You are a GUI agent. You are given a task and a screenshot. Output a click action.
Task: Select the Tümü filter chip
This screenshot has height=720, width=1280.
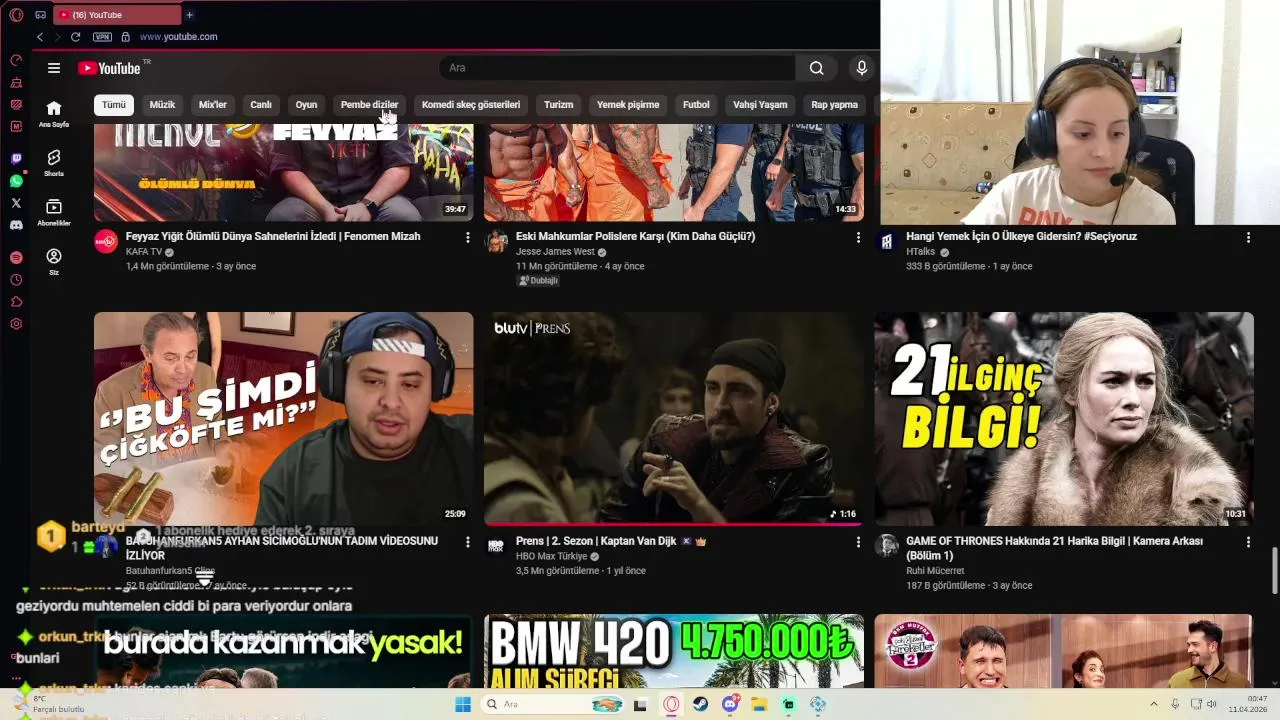point(114,105)
